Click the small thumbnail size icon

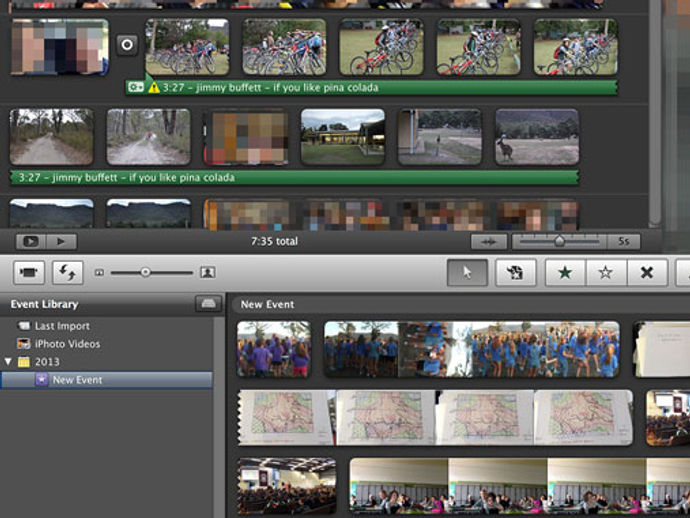click(x=99, y=273)
